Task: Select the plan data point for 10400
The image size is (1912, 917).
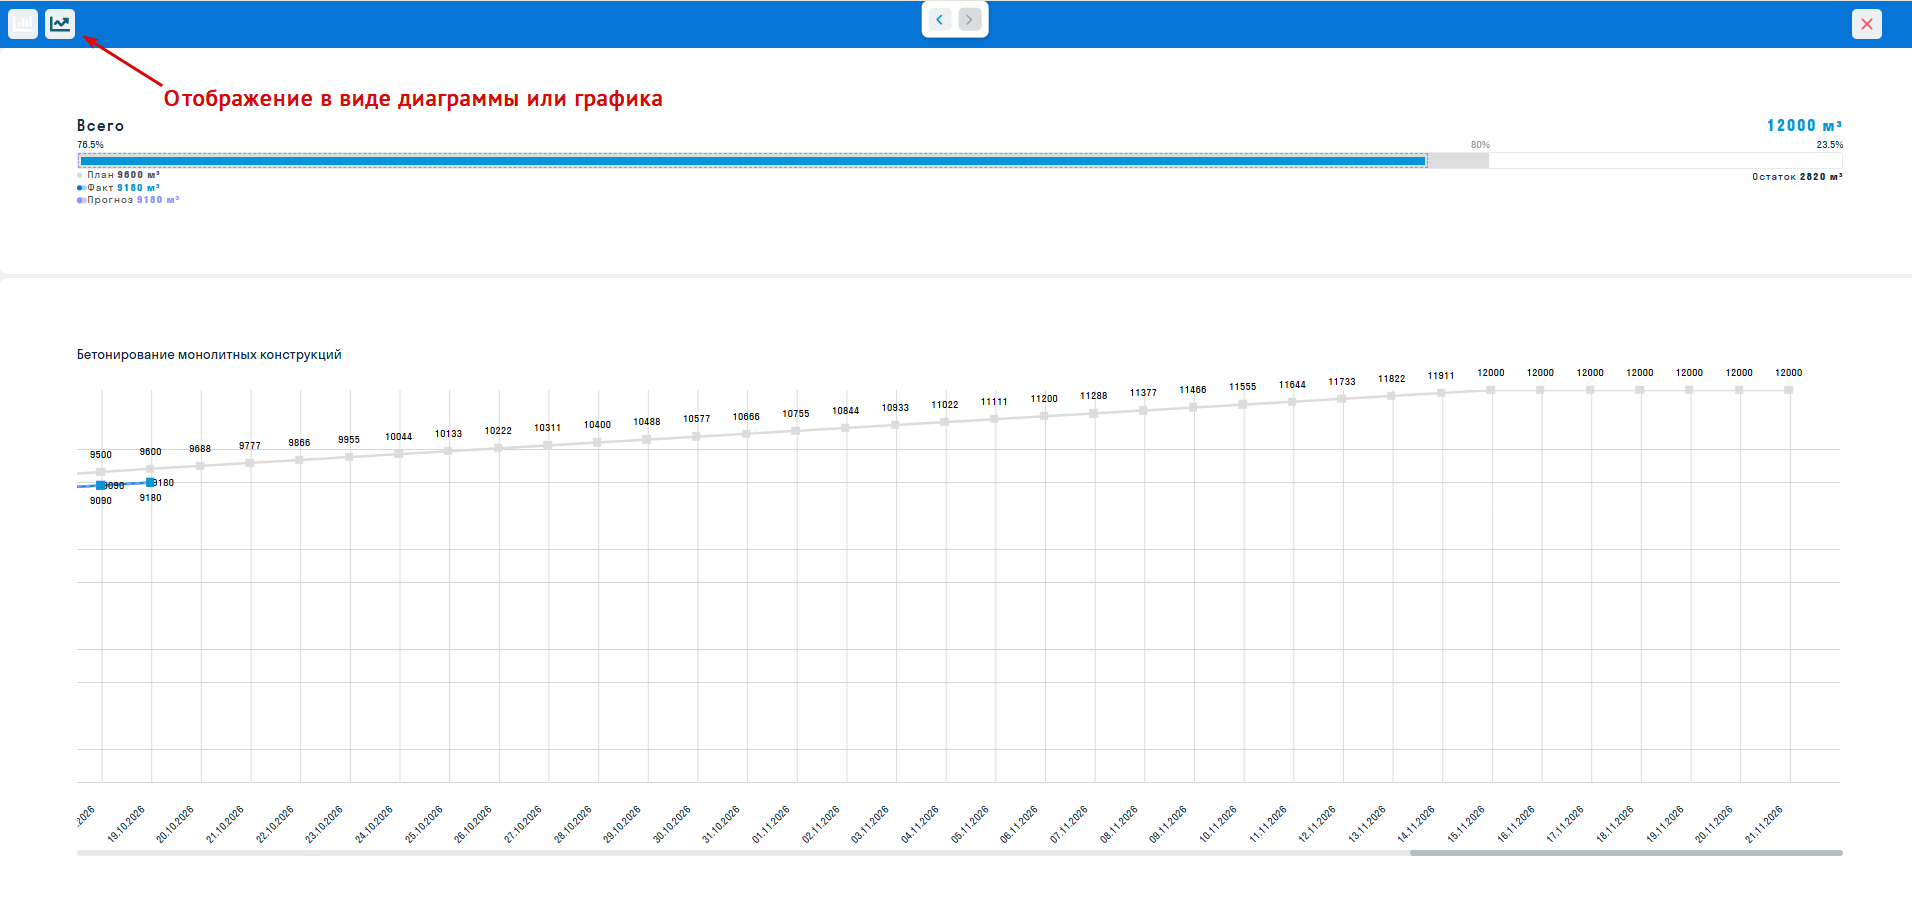Action: [597, 442]
